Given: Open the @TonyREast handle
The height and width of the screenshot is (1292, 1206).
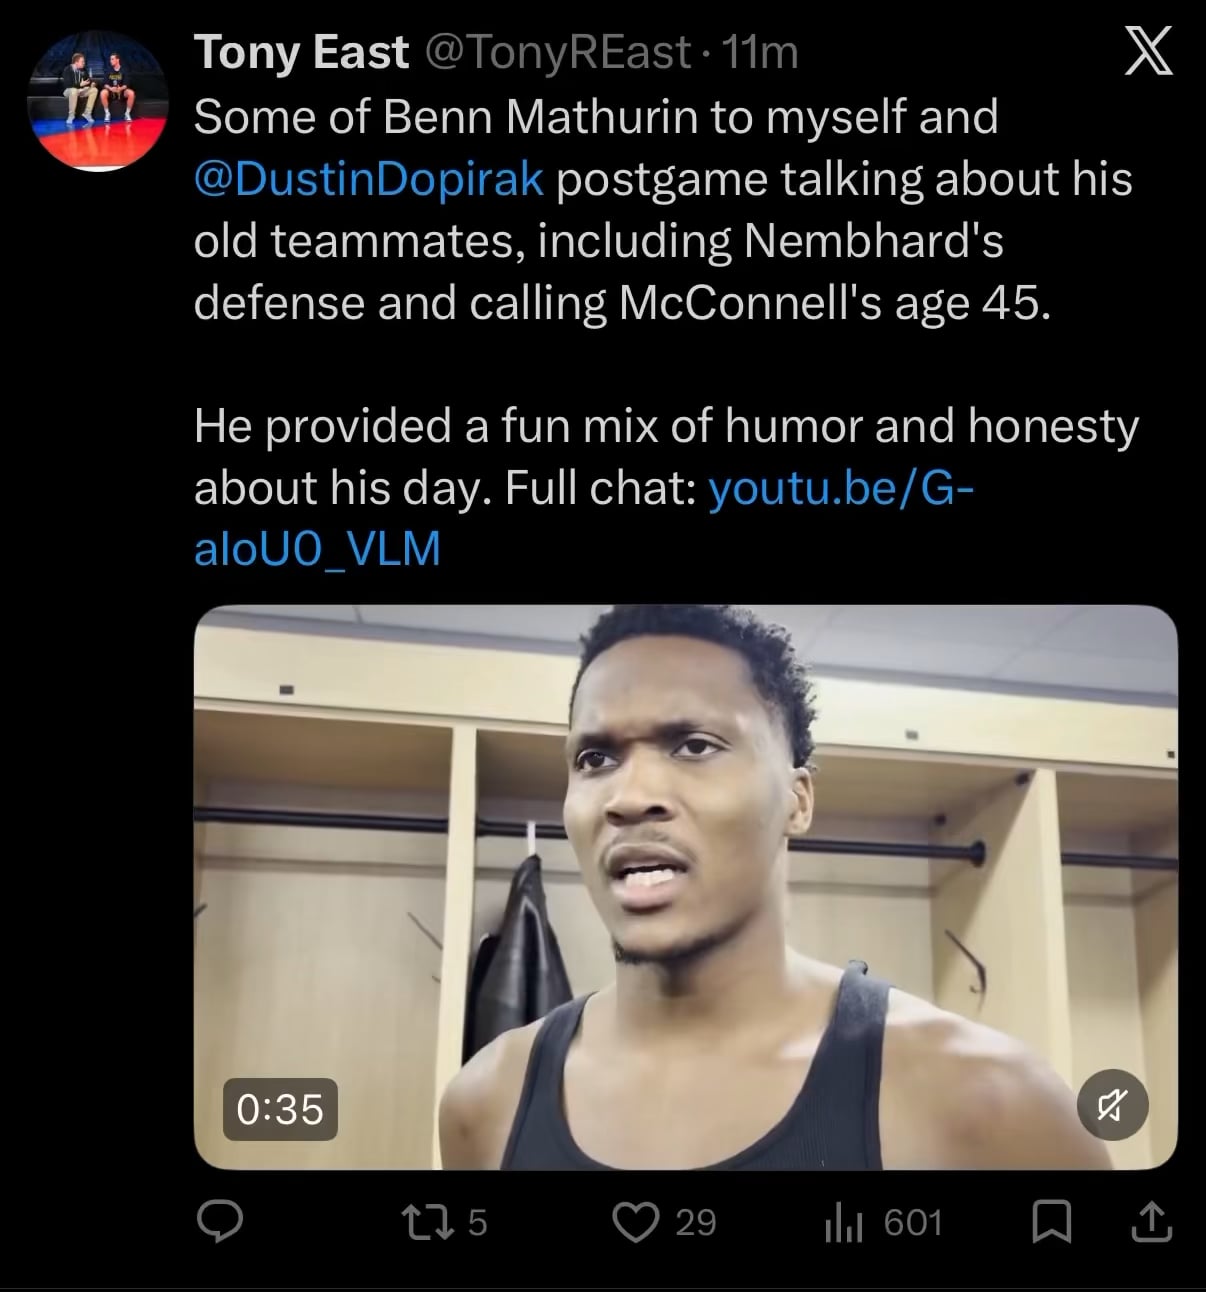Looking at the screenshot, I should (x=558, y=53).
